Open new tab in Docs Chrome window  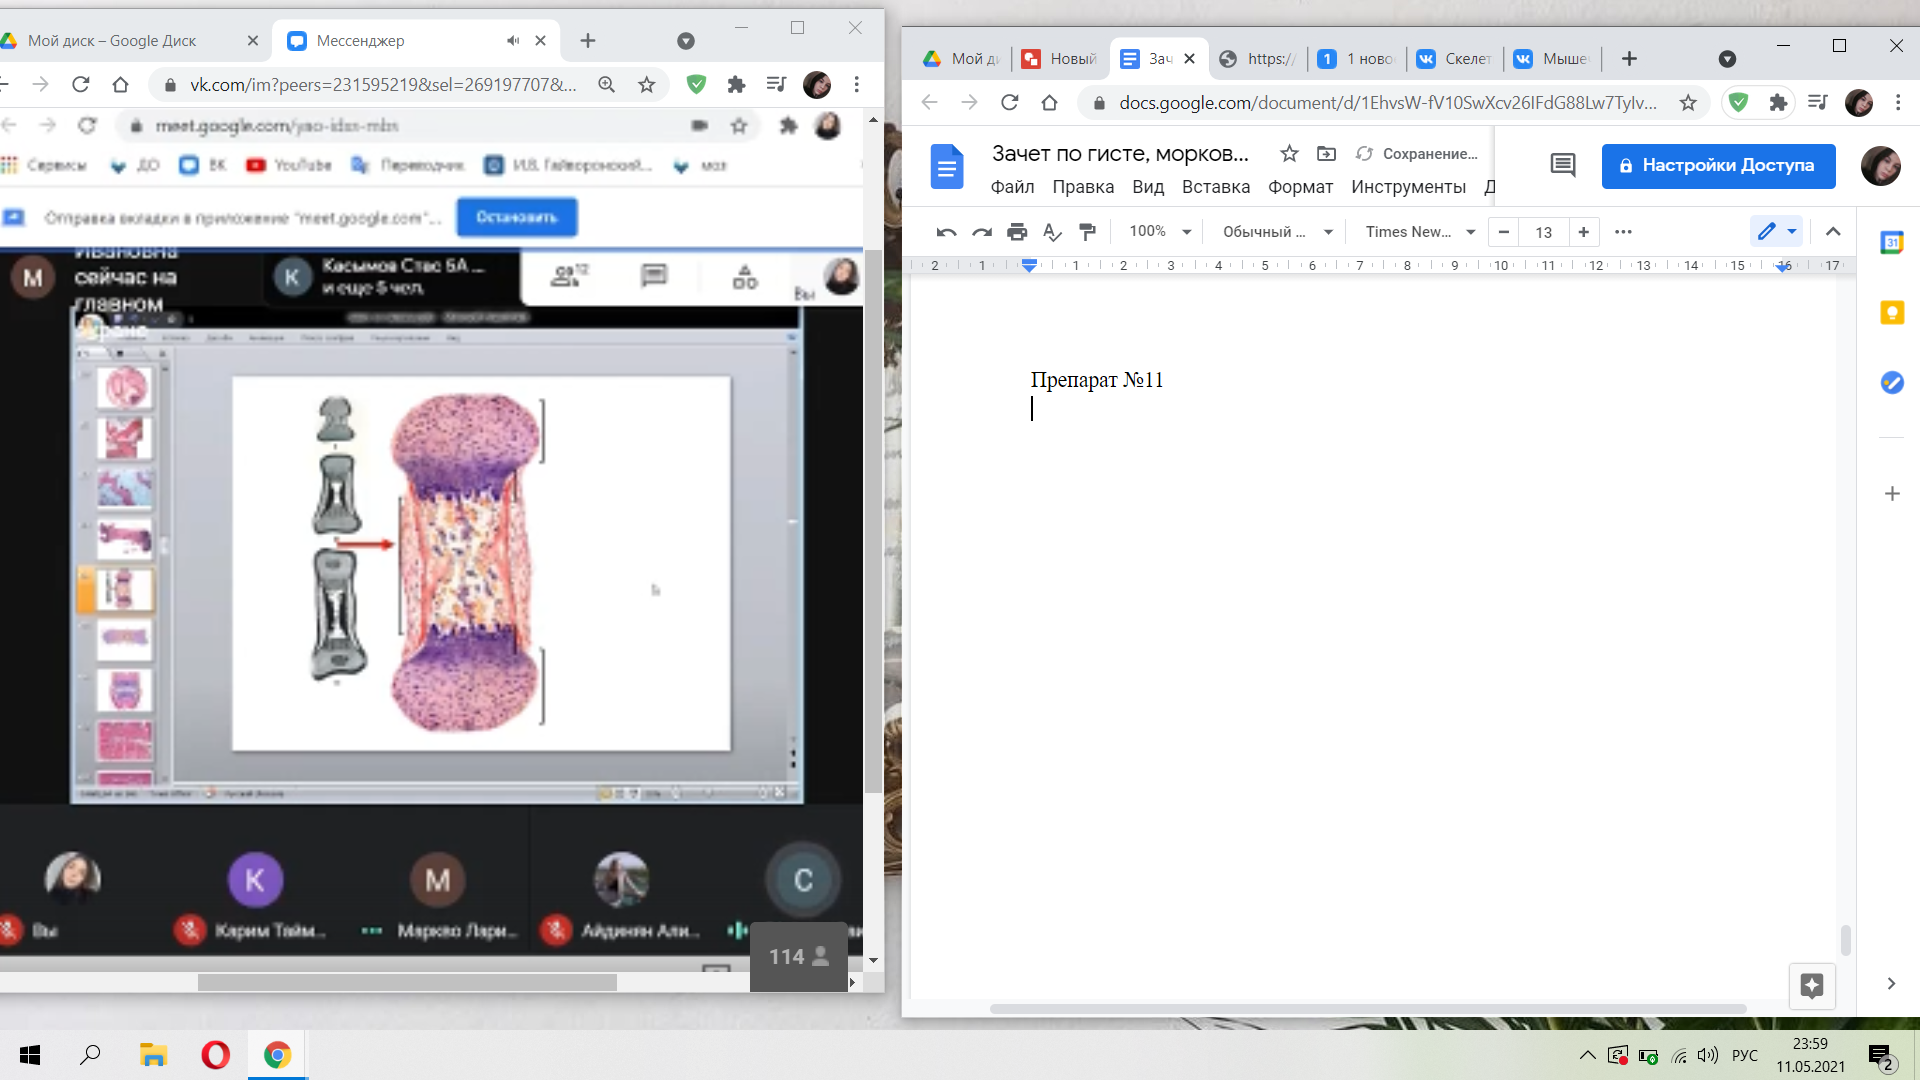[x=1629, y=59]
